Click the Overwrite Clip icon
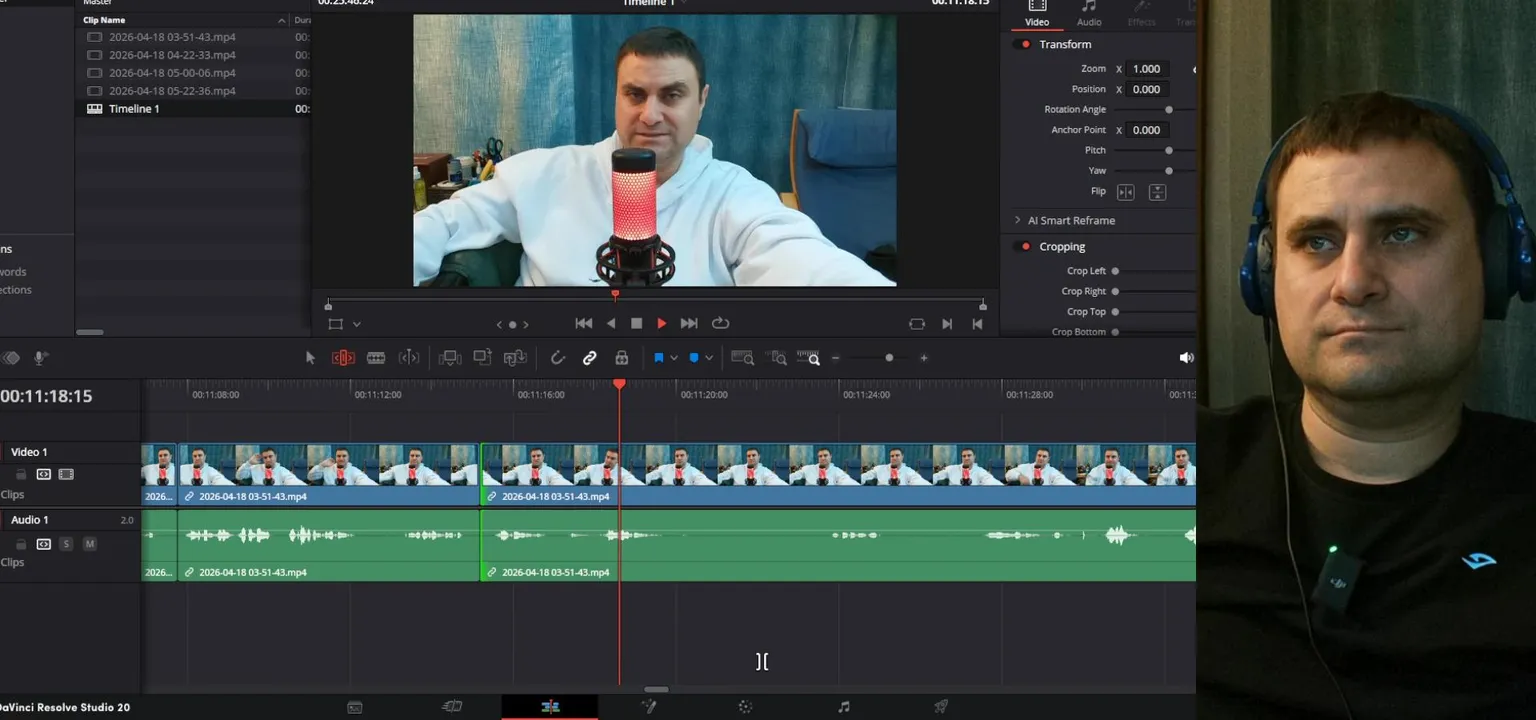 pyautogui.click(x=482, y=358)
